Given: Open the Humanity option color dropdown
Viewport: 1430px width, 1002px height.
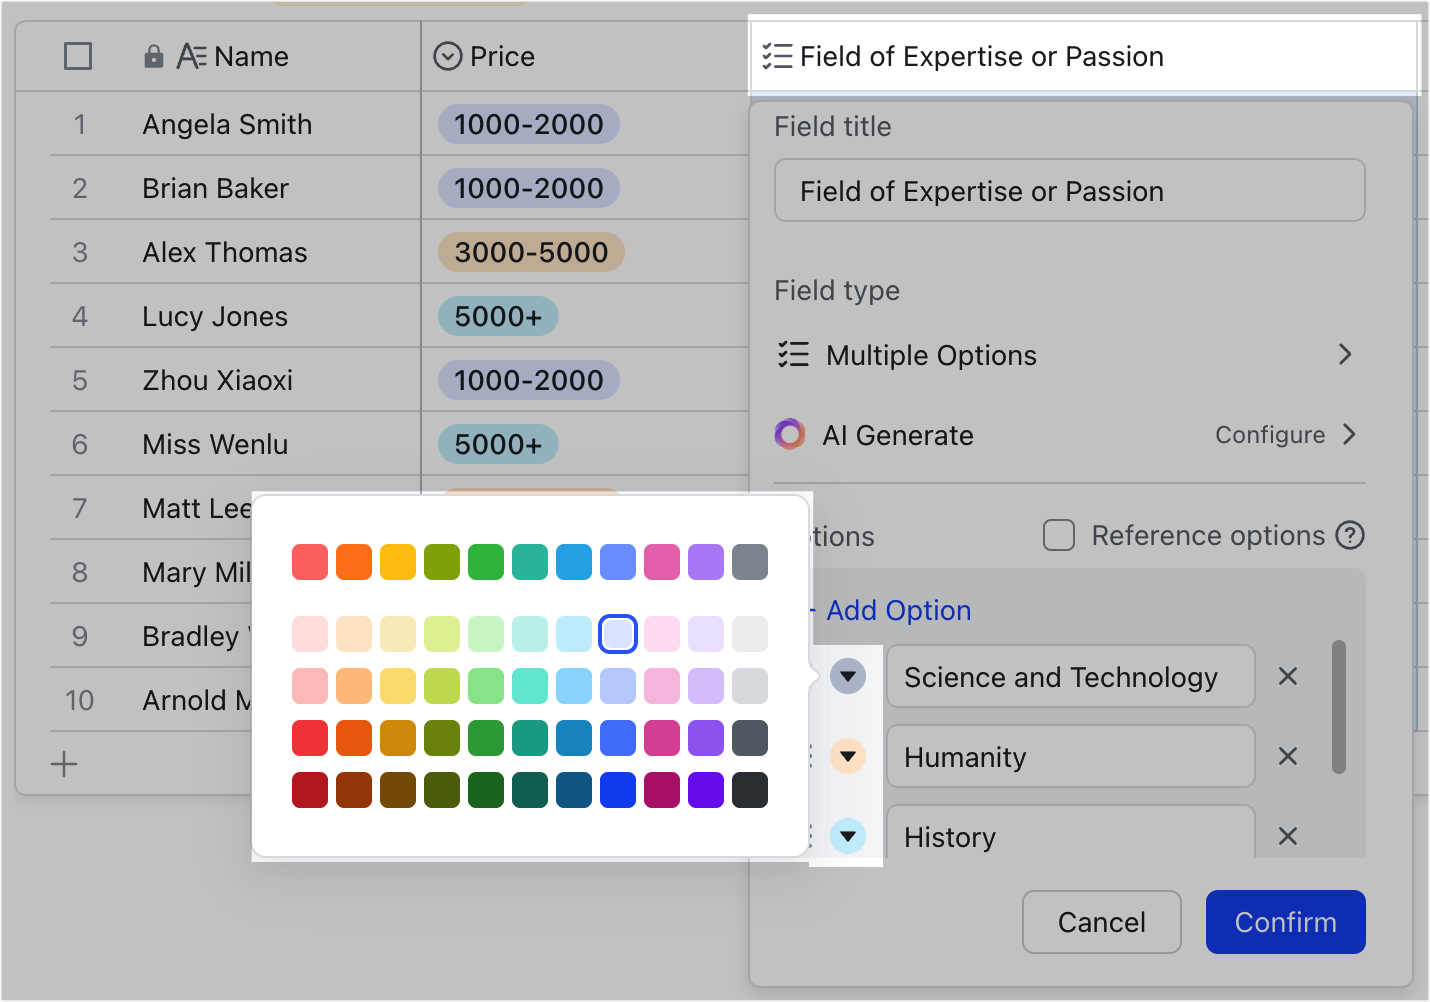Looking at the screenshot, I should pyautogui.click(x=848, y=756).
